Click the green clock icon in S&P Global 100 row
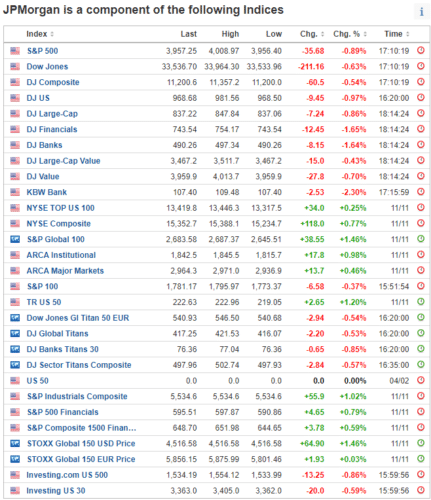 421,239
